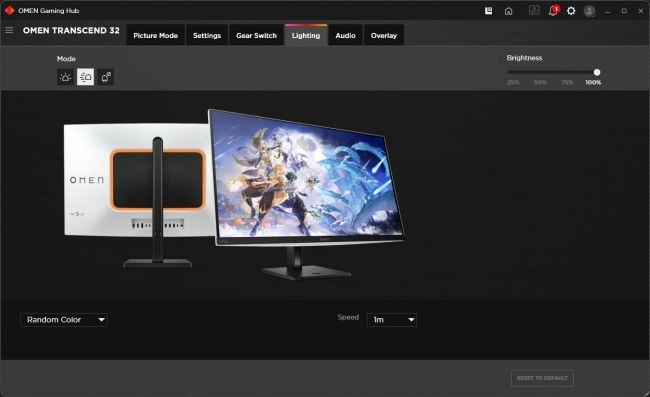Click the Reset to Default button
The width and height of the screenshot is (650, 397).
542,378
